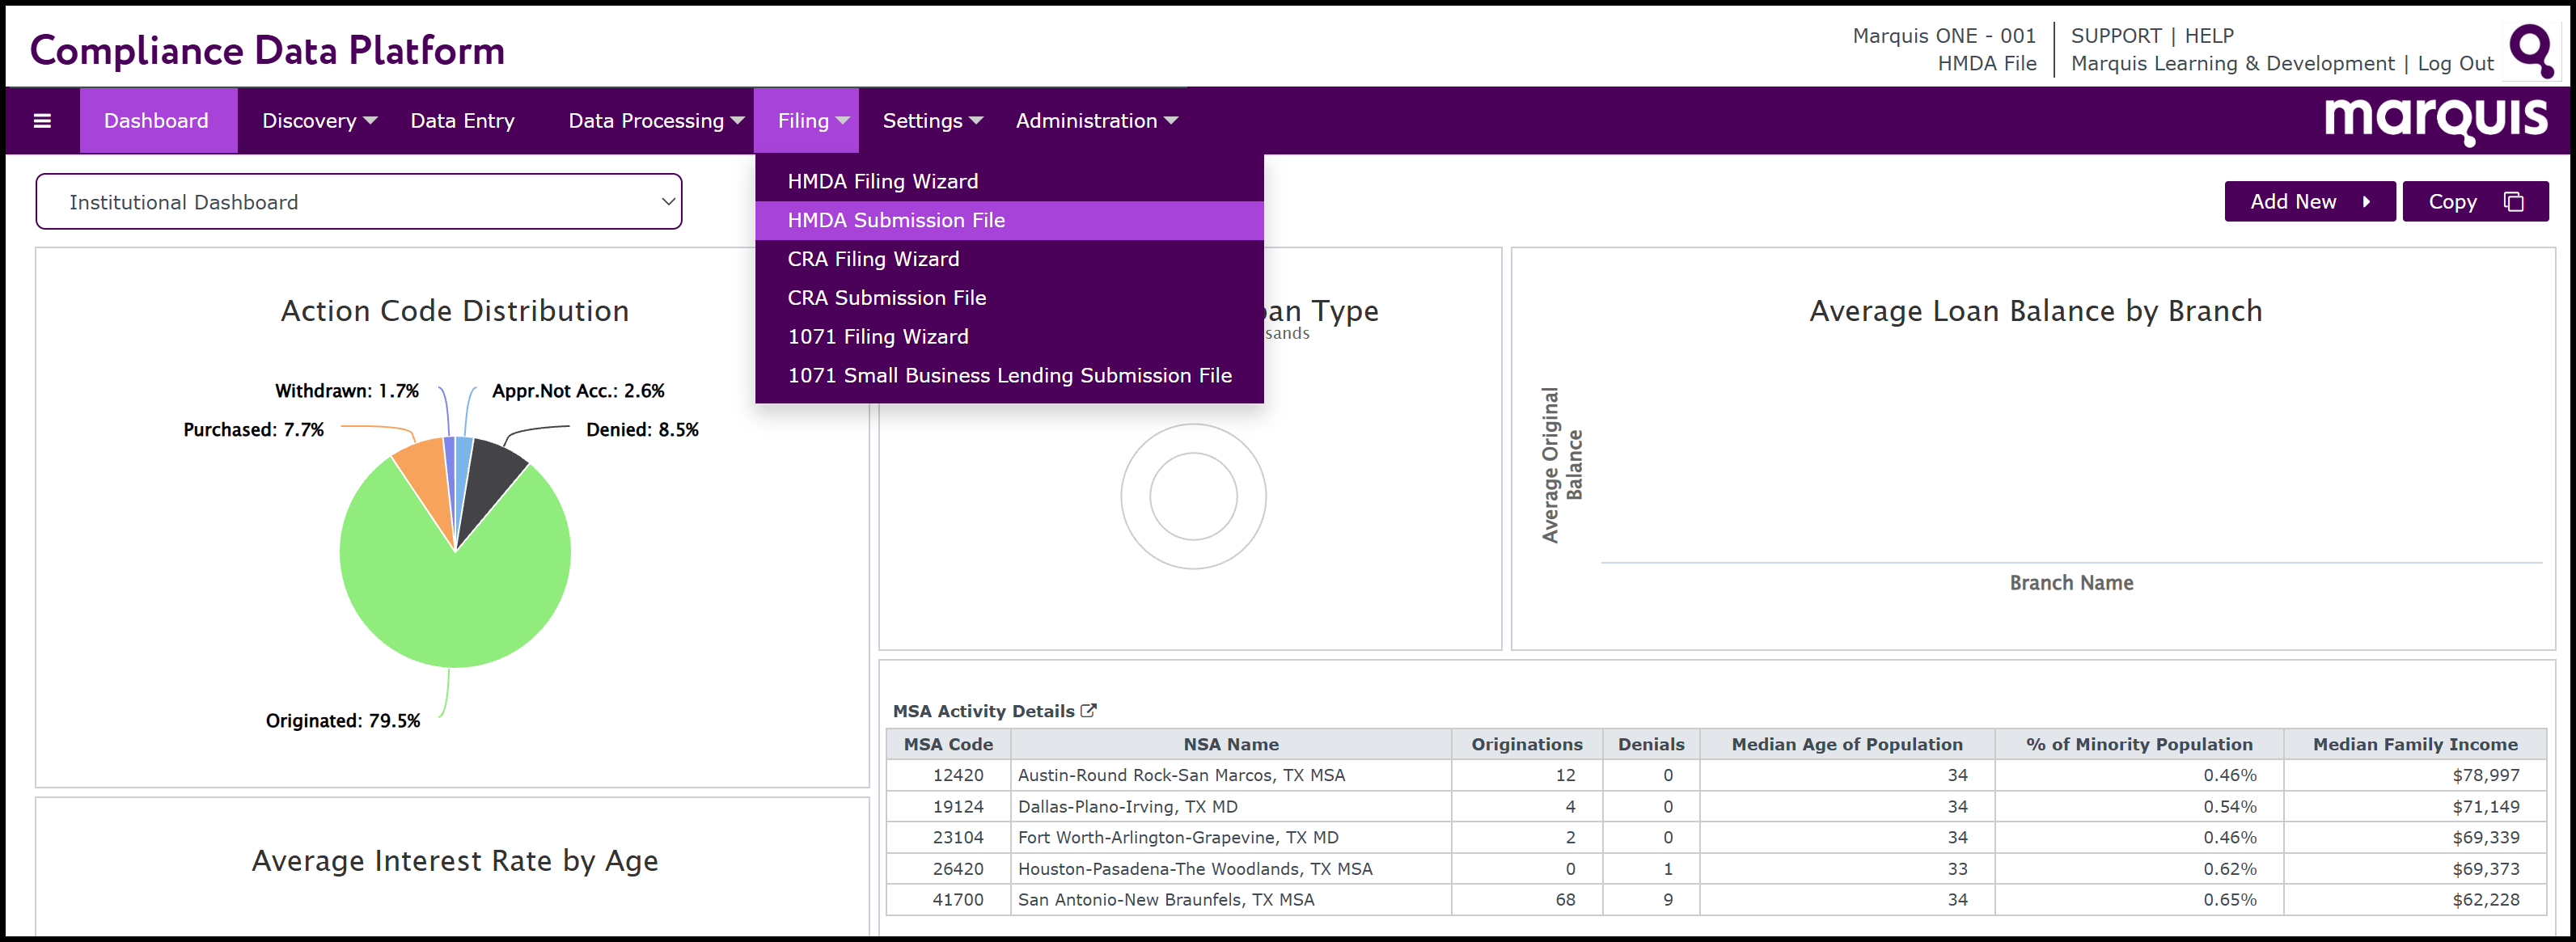Open the Data Entry page
This screenshot has width=2576, height=942.
[x=462, y=121]
